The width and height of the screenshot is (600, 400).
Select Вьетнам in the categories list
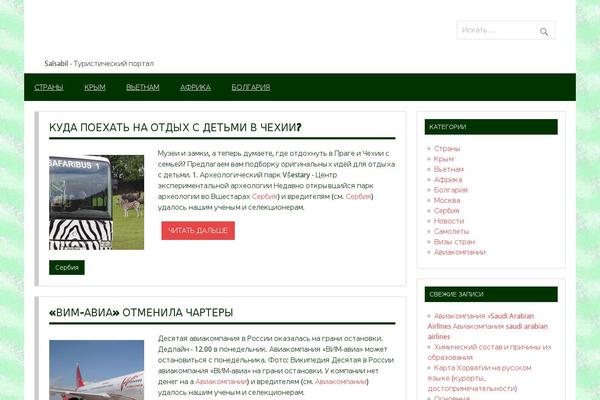(x=448, y=169)
